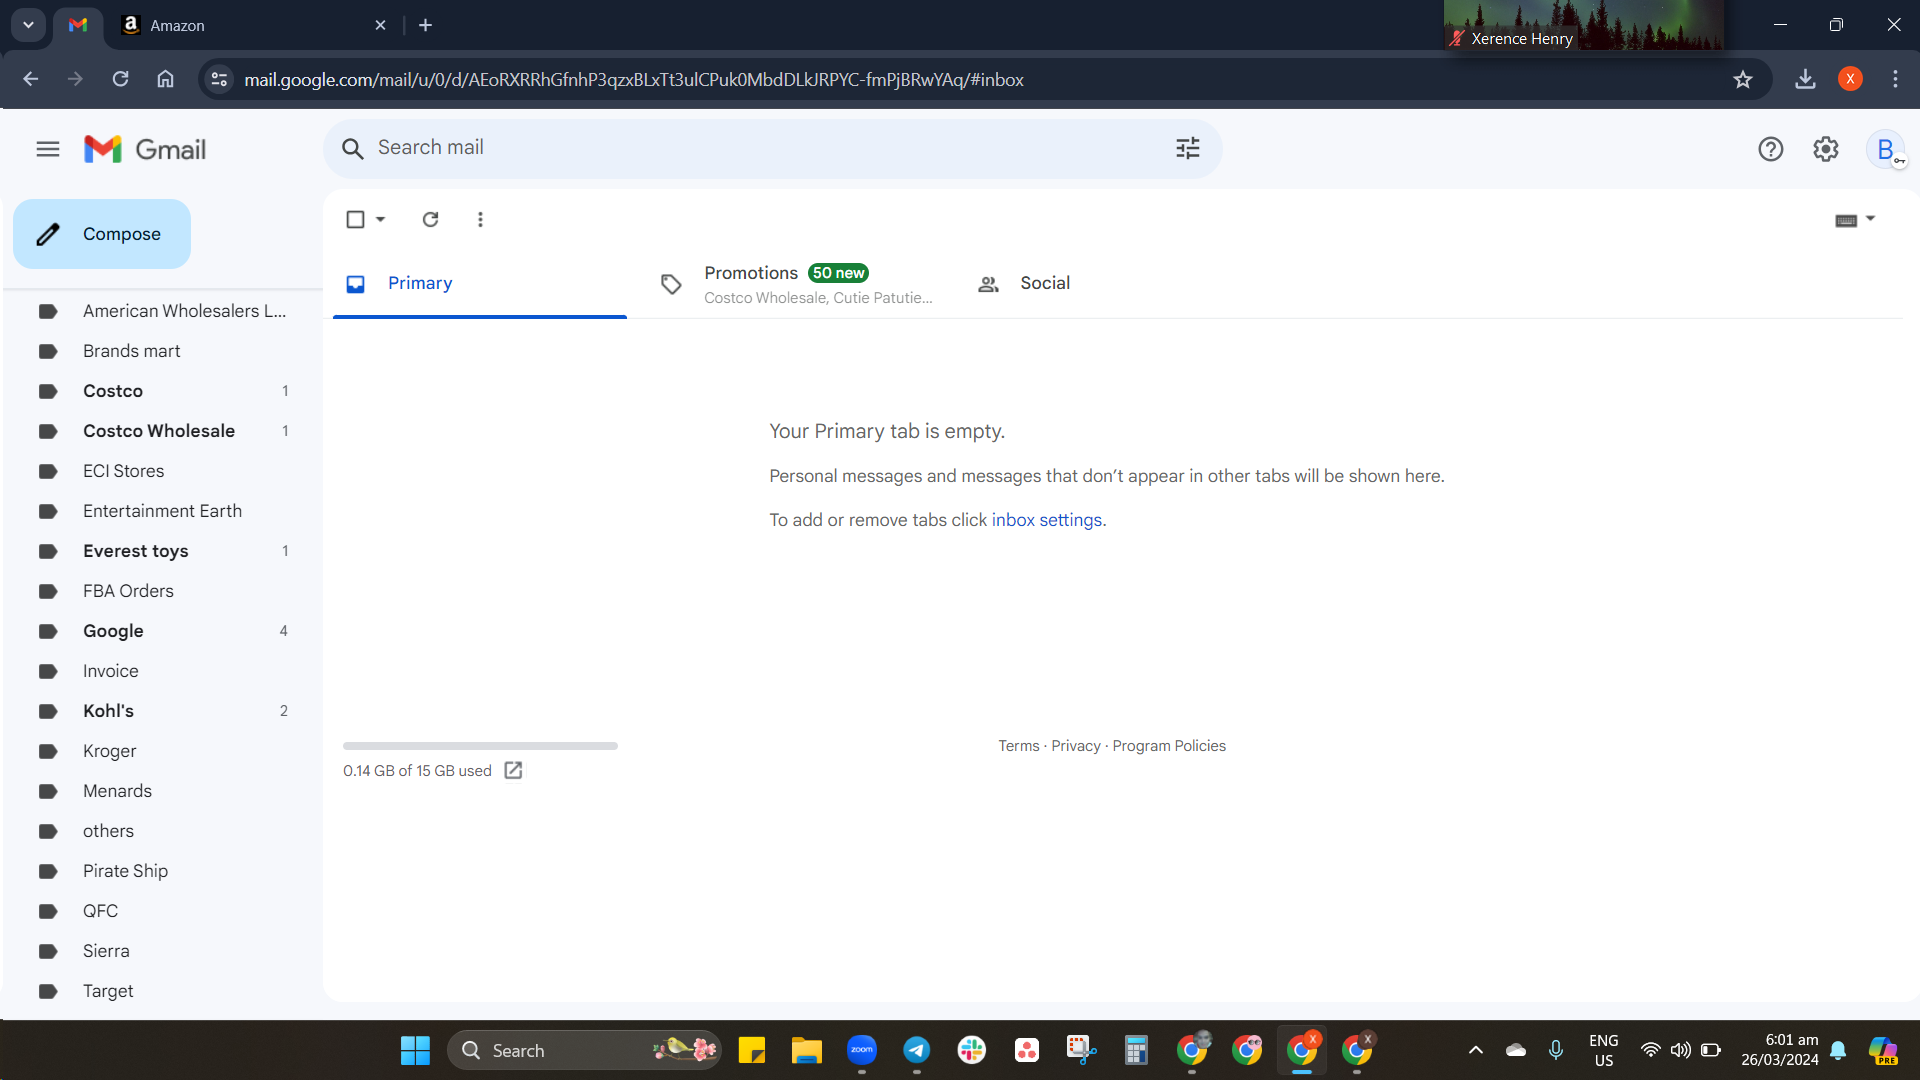This screenshot has height=1080, width=1920.
Task: Click the Gmail logo
Action: pos(145,149)
